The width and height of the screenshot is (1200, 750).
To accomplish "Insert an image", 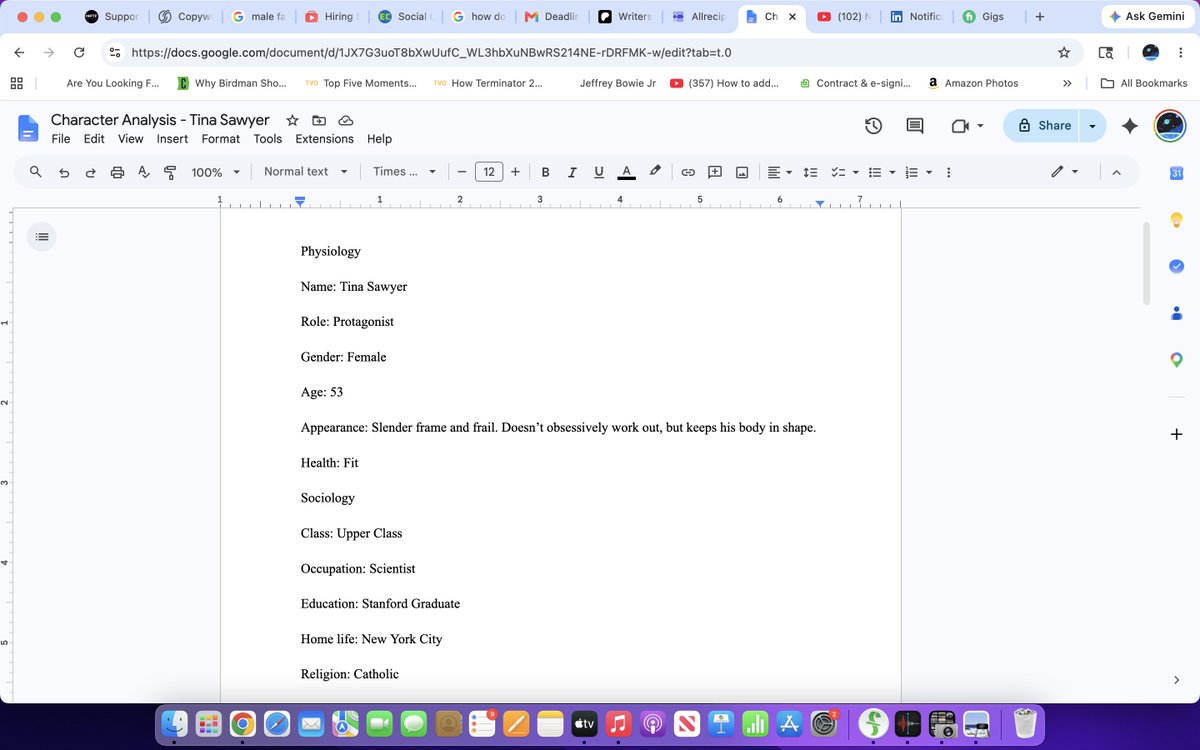I will pyautogui.click(x=742, y=172).
